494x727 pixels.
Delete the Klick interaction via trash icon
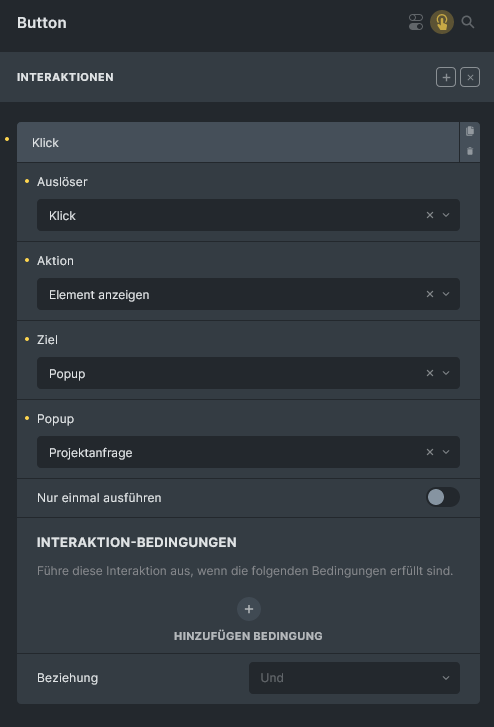click(470, 151)
